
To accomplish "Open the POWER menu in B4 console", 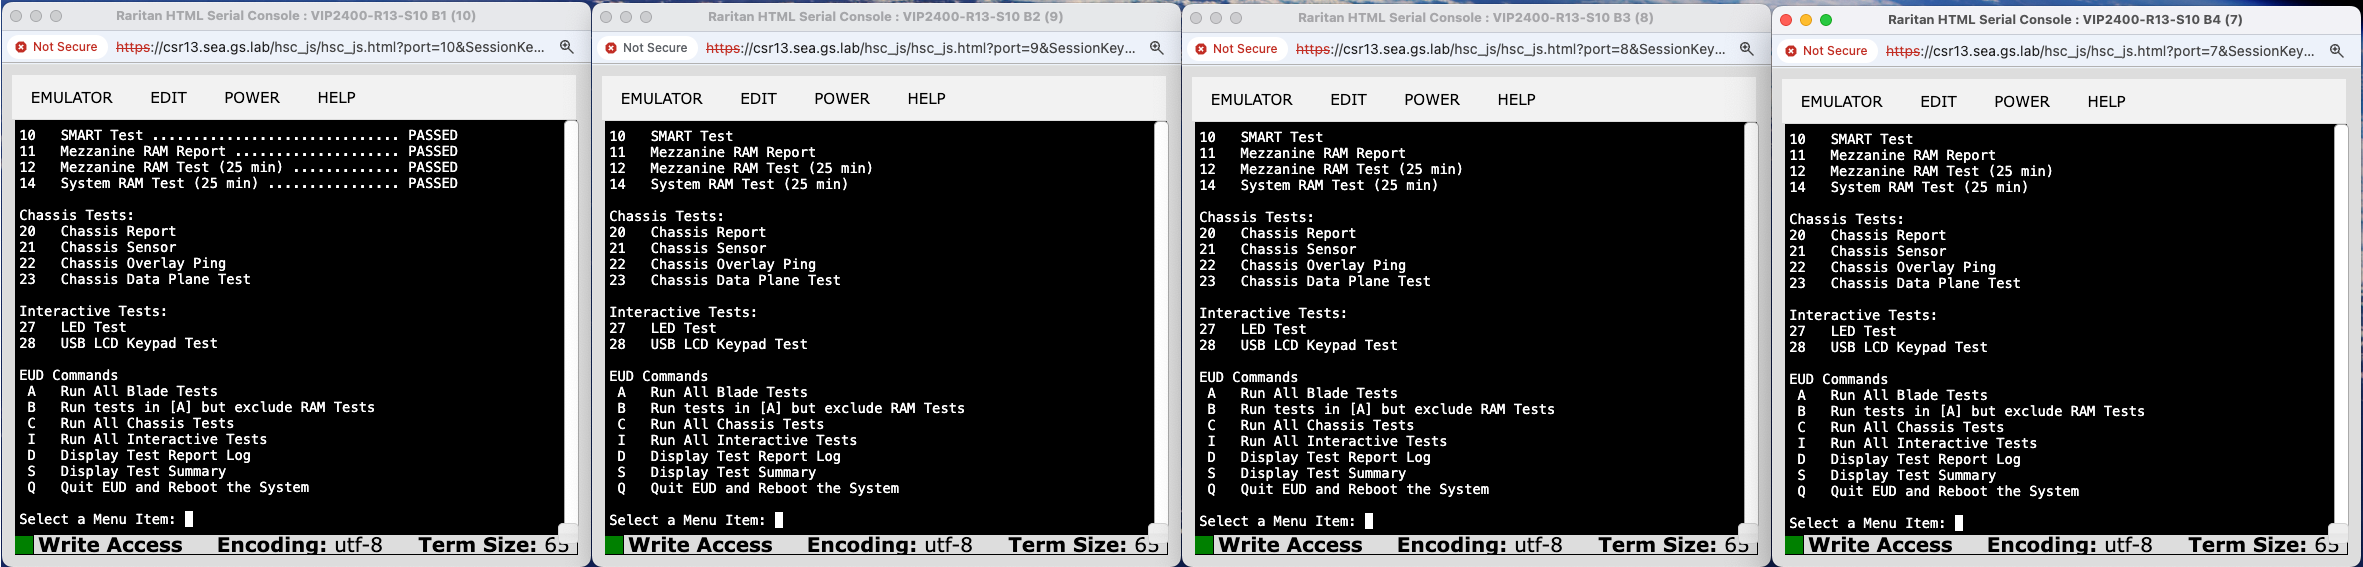I will [x=2021, y=102].
